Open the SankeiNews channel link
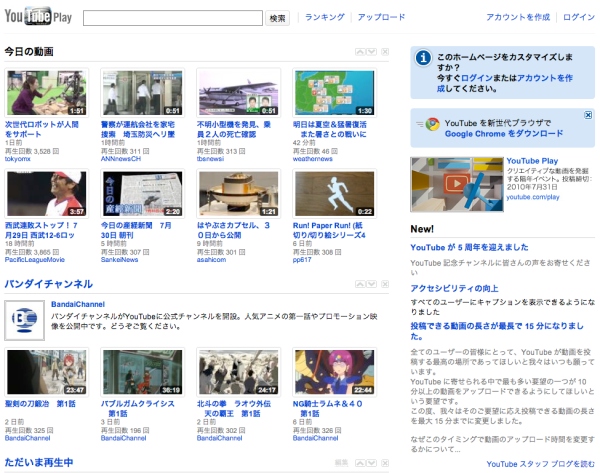This screenshot has width=600, height=473. 119,260
